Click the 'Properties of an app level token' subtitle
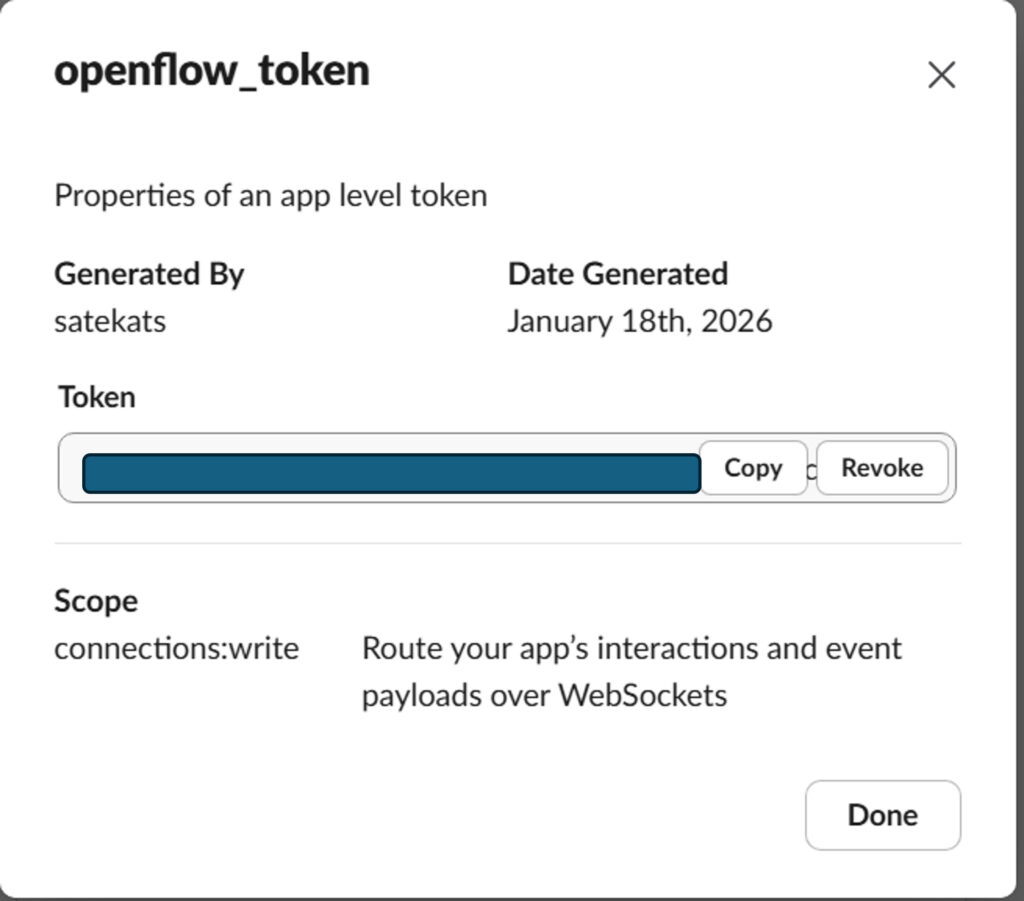The height and width of the screenshot is (901, 1024). point(270,195)
